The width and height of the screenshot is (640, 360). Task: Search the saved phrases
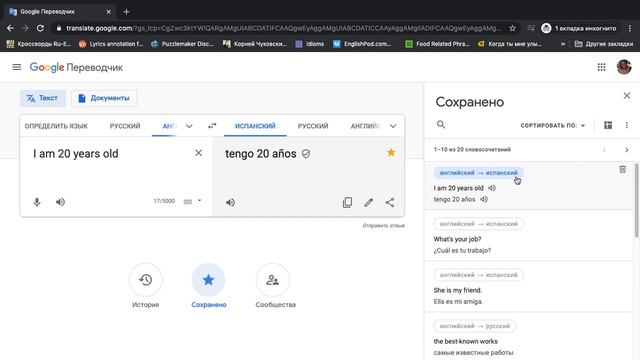[441, 124]
